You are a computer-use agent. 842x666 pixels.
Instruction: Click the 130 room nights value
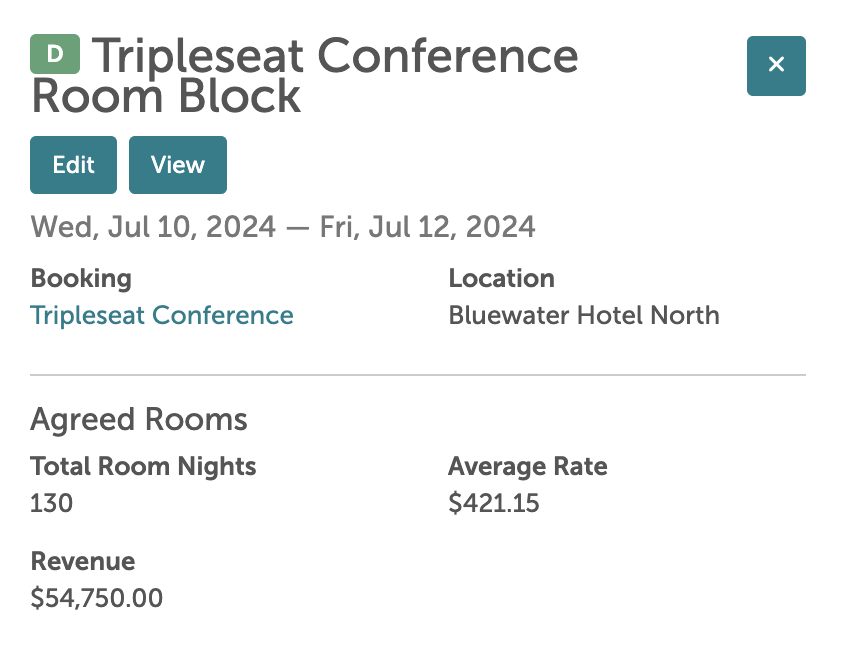tap(52, 503)
